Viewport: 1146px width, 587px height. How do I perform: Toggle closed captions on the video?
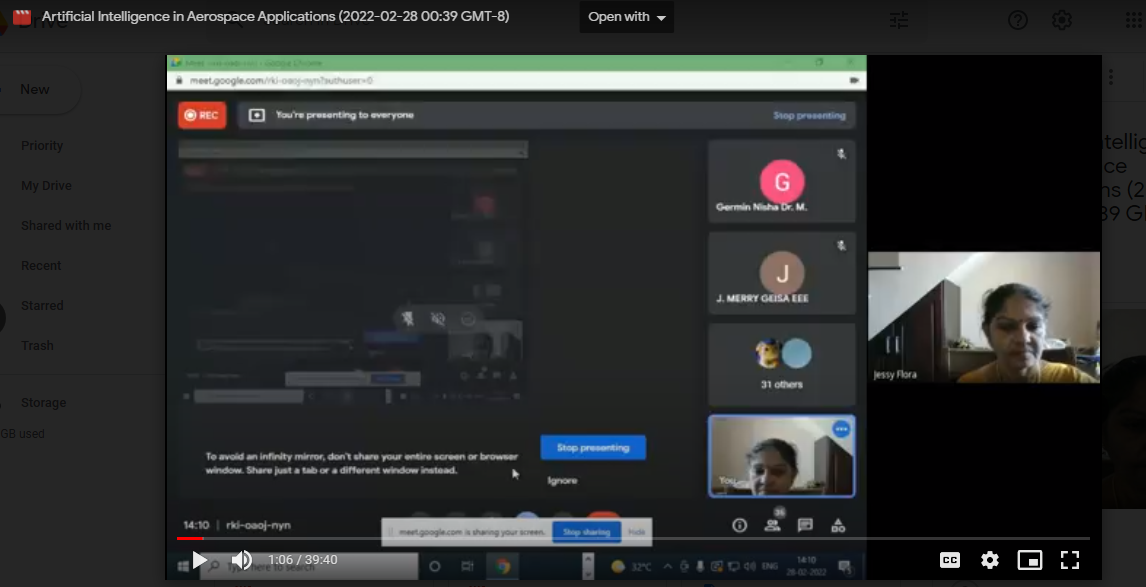(950, 560)
